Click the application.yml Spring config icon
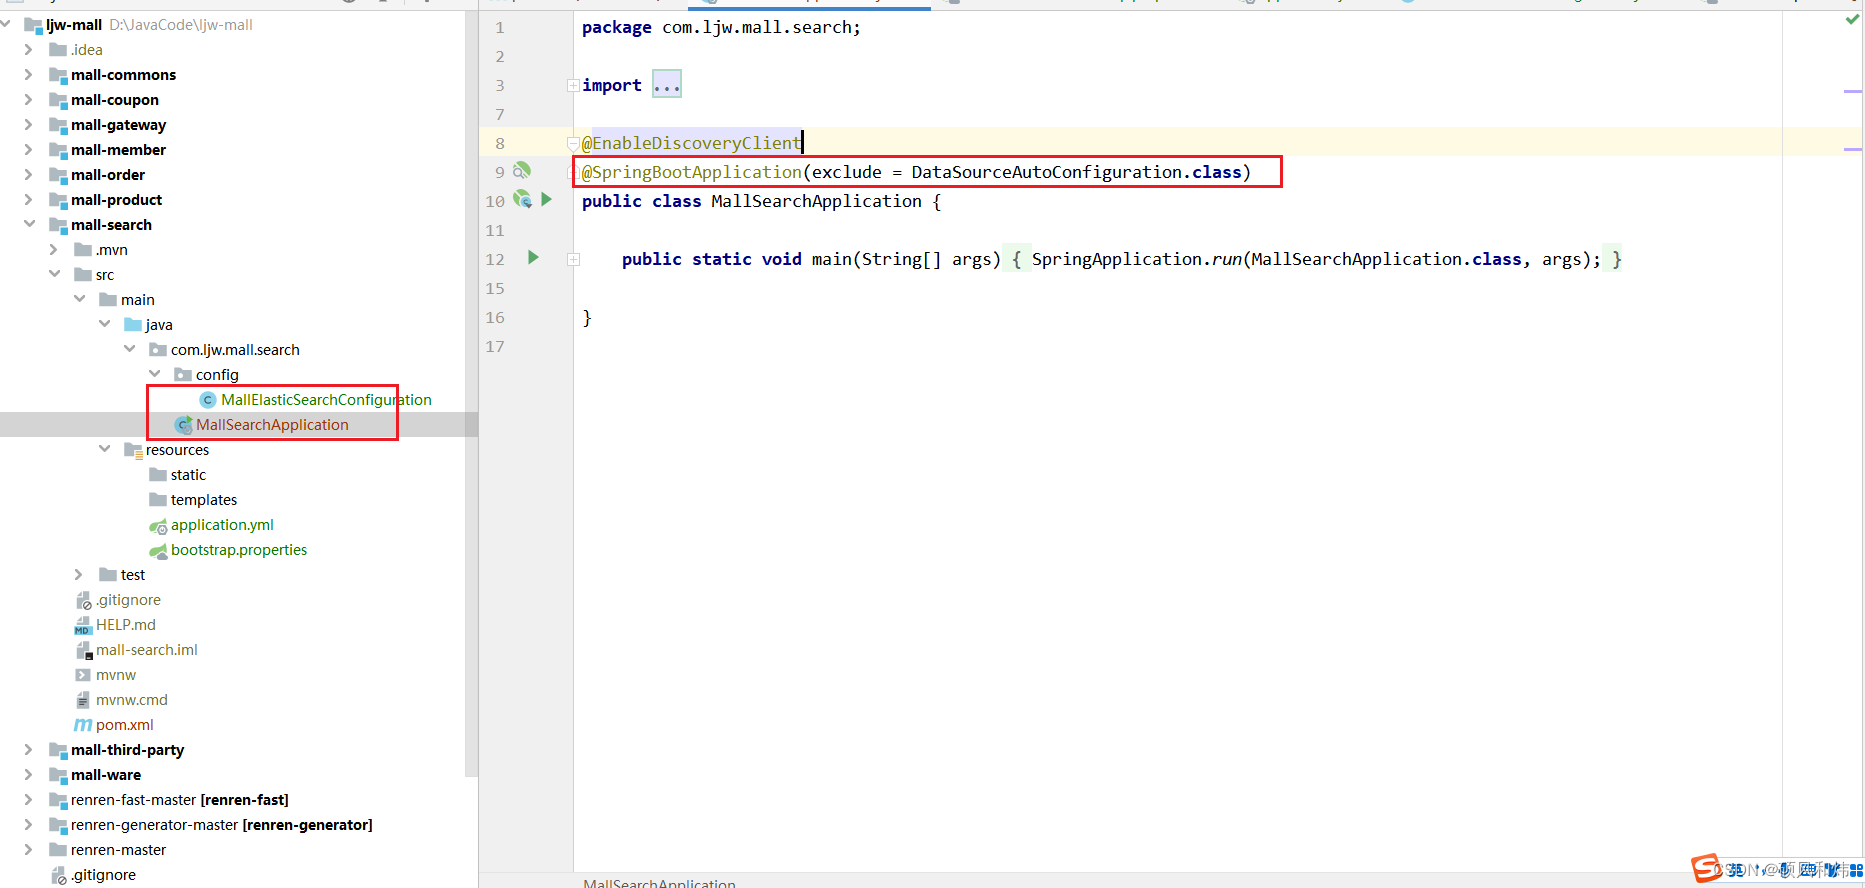 click(158, 526)
